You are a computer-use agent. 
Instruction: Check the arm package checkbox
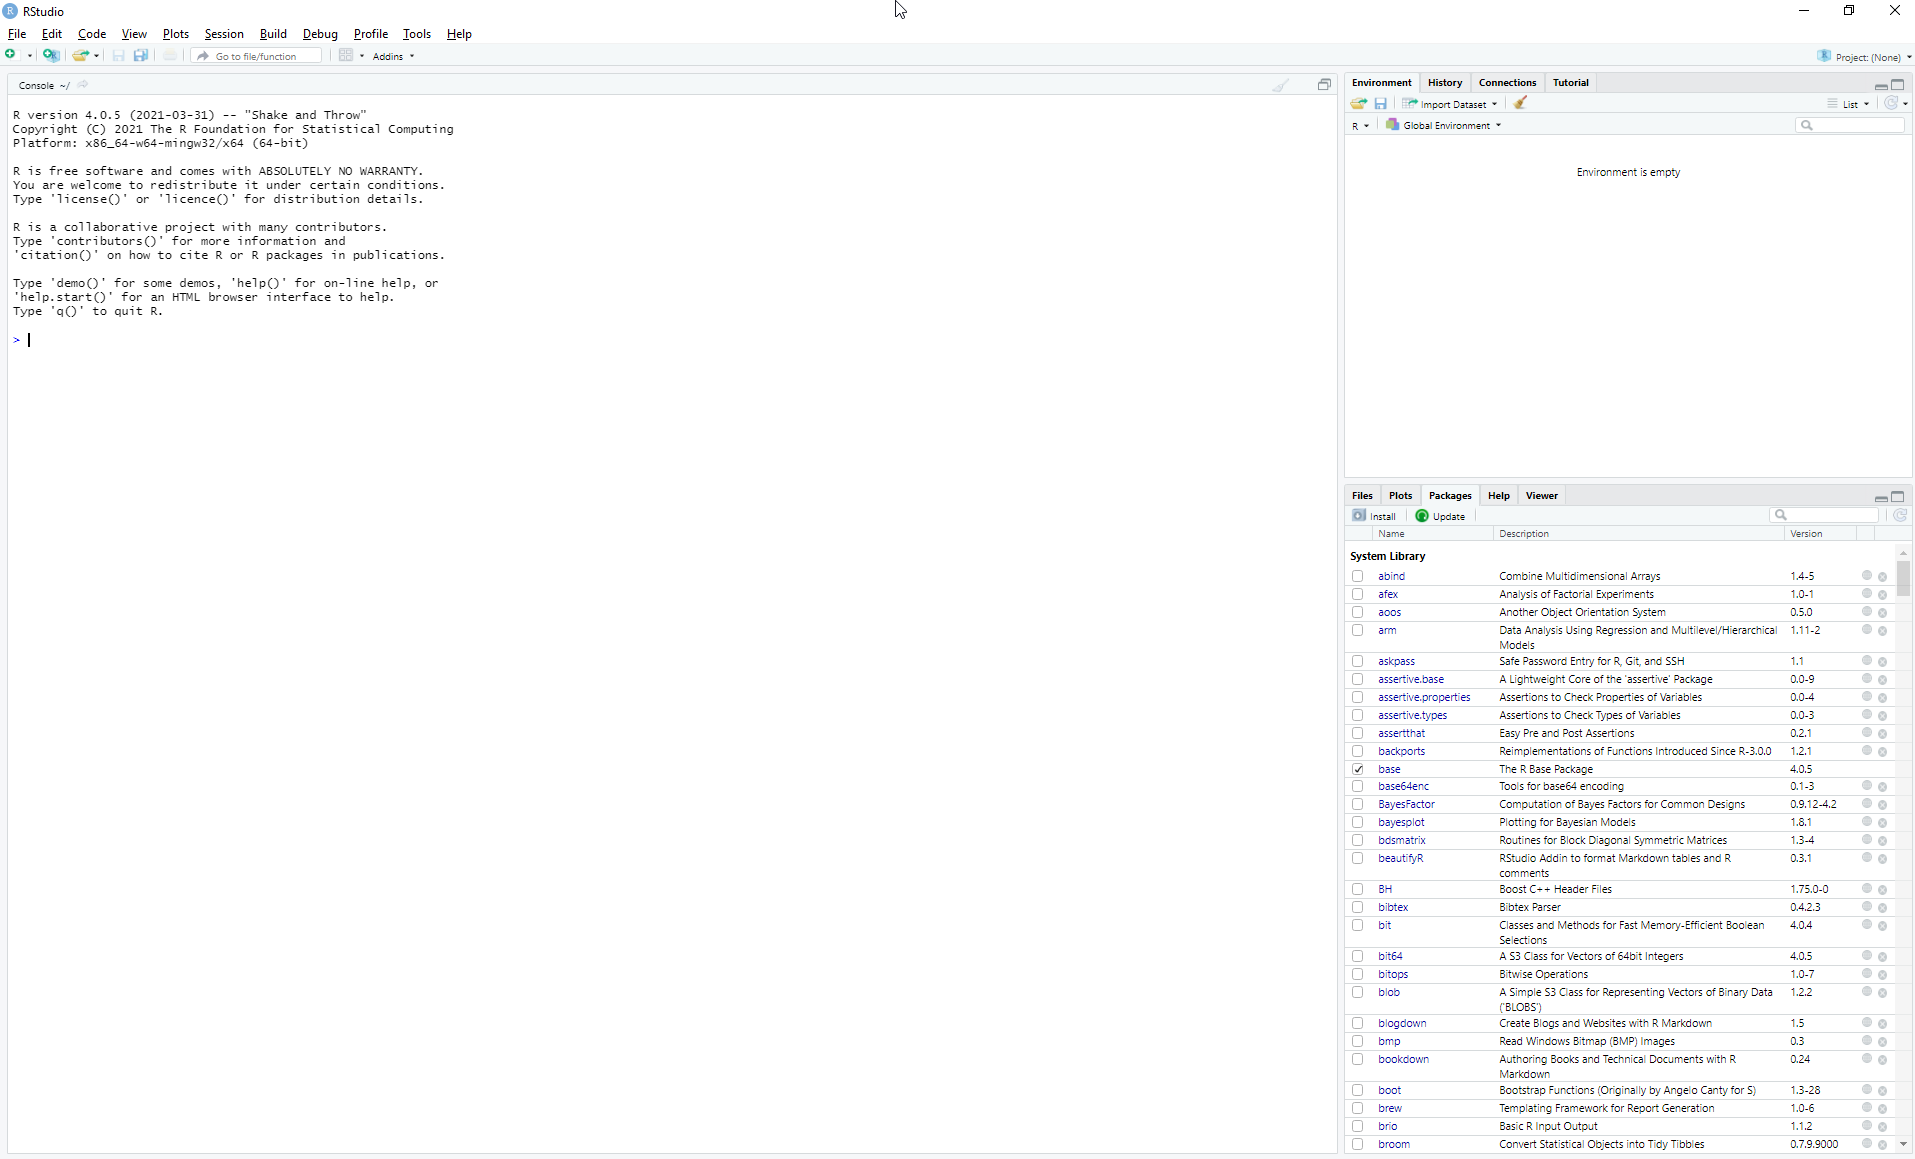1357,630
